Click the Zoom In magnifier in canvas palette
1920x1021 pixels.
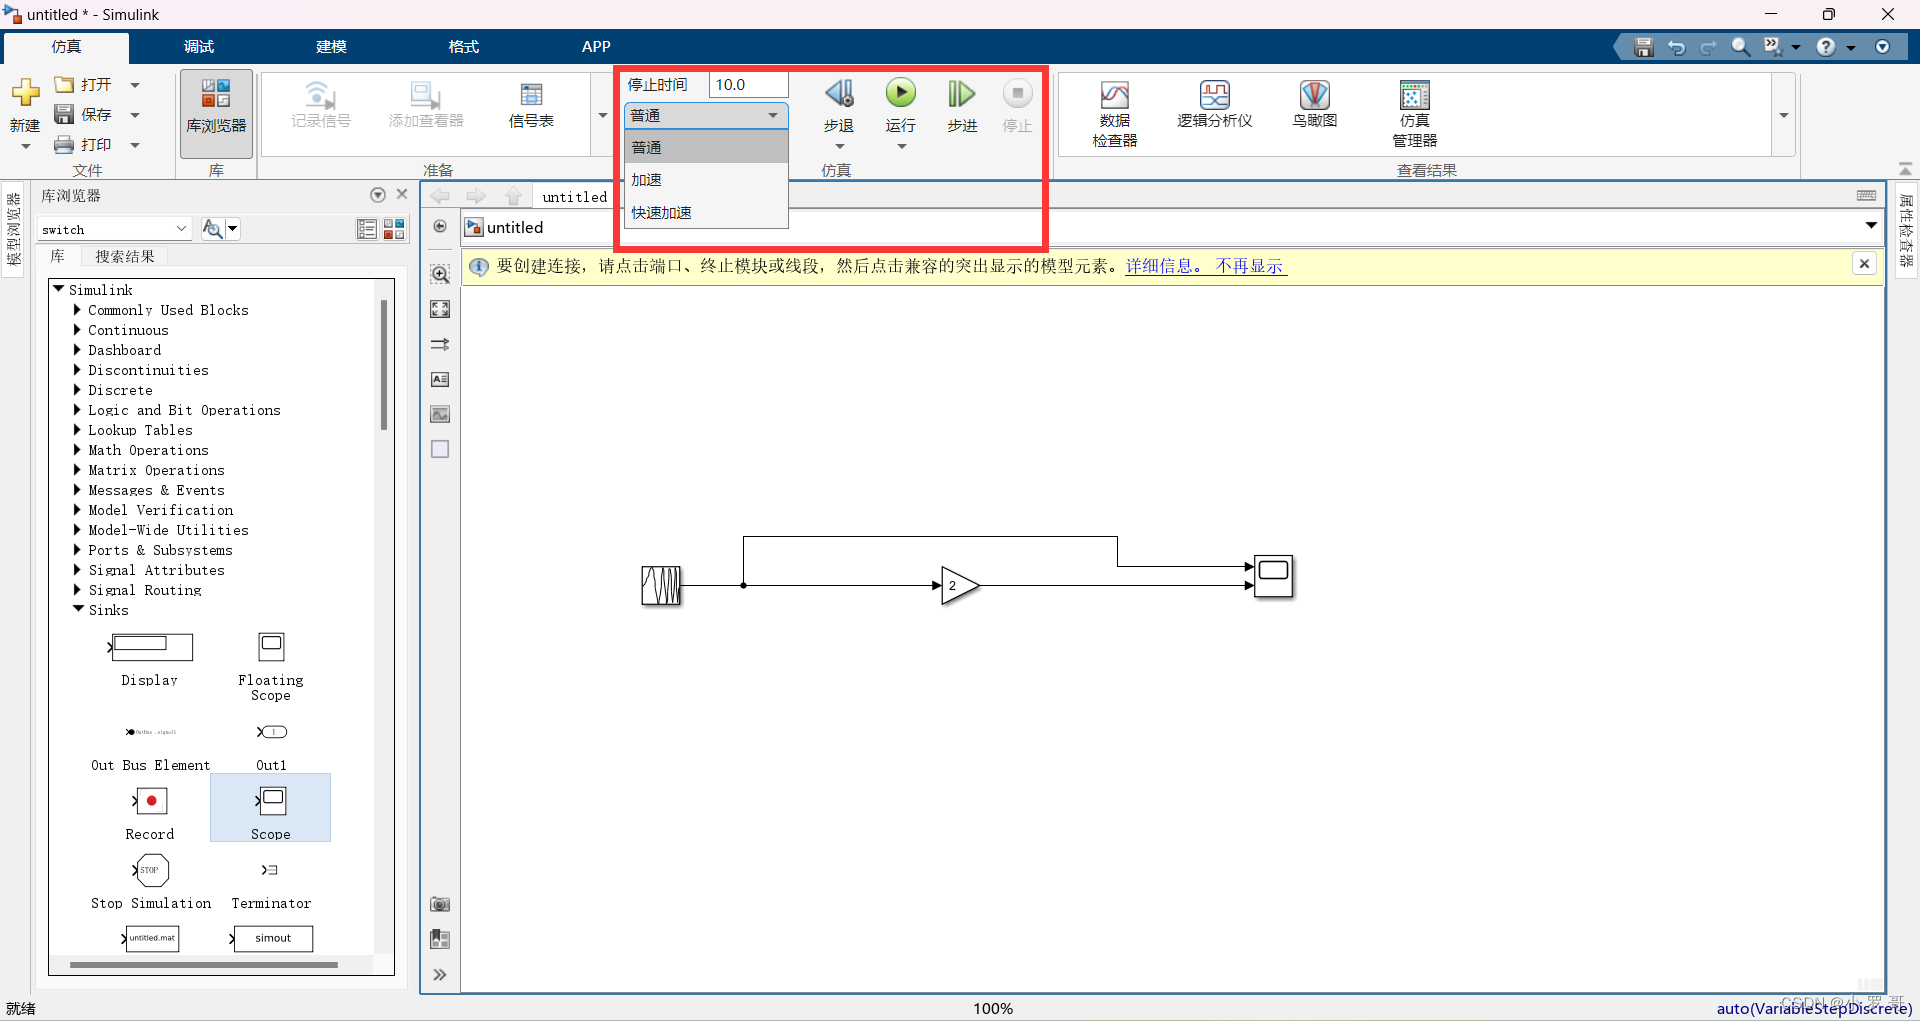(x=440, y=274)
